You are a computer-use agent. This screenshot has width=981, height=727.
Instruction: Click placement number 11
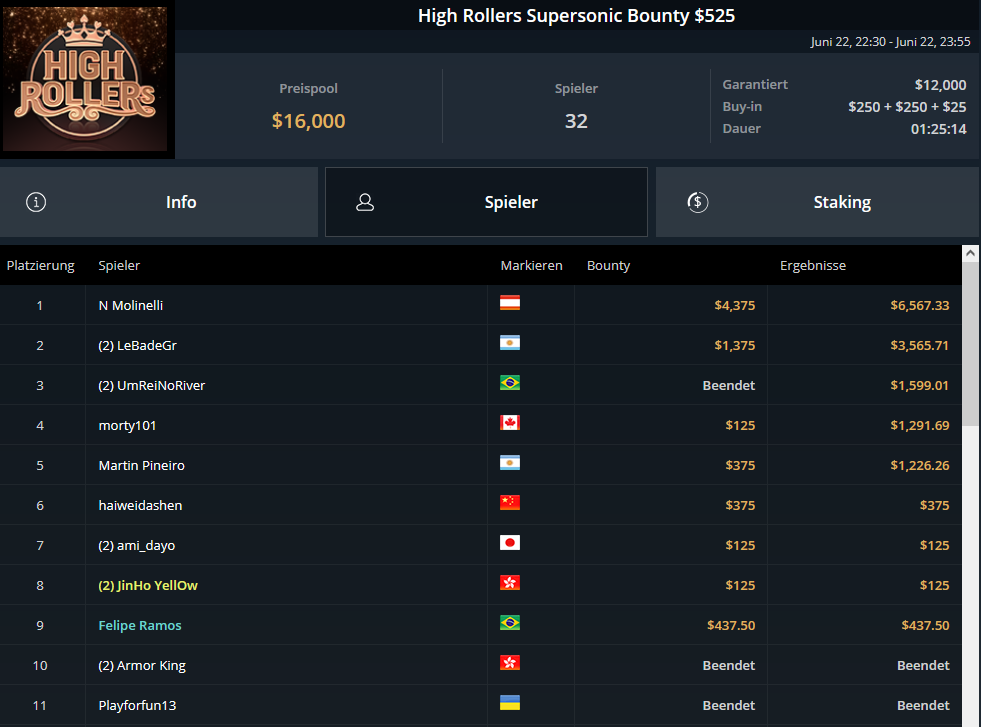(x=39, y=706)
